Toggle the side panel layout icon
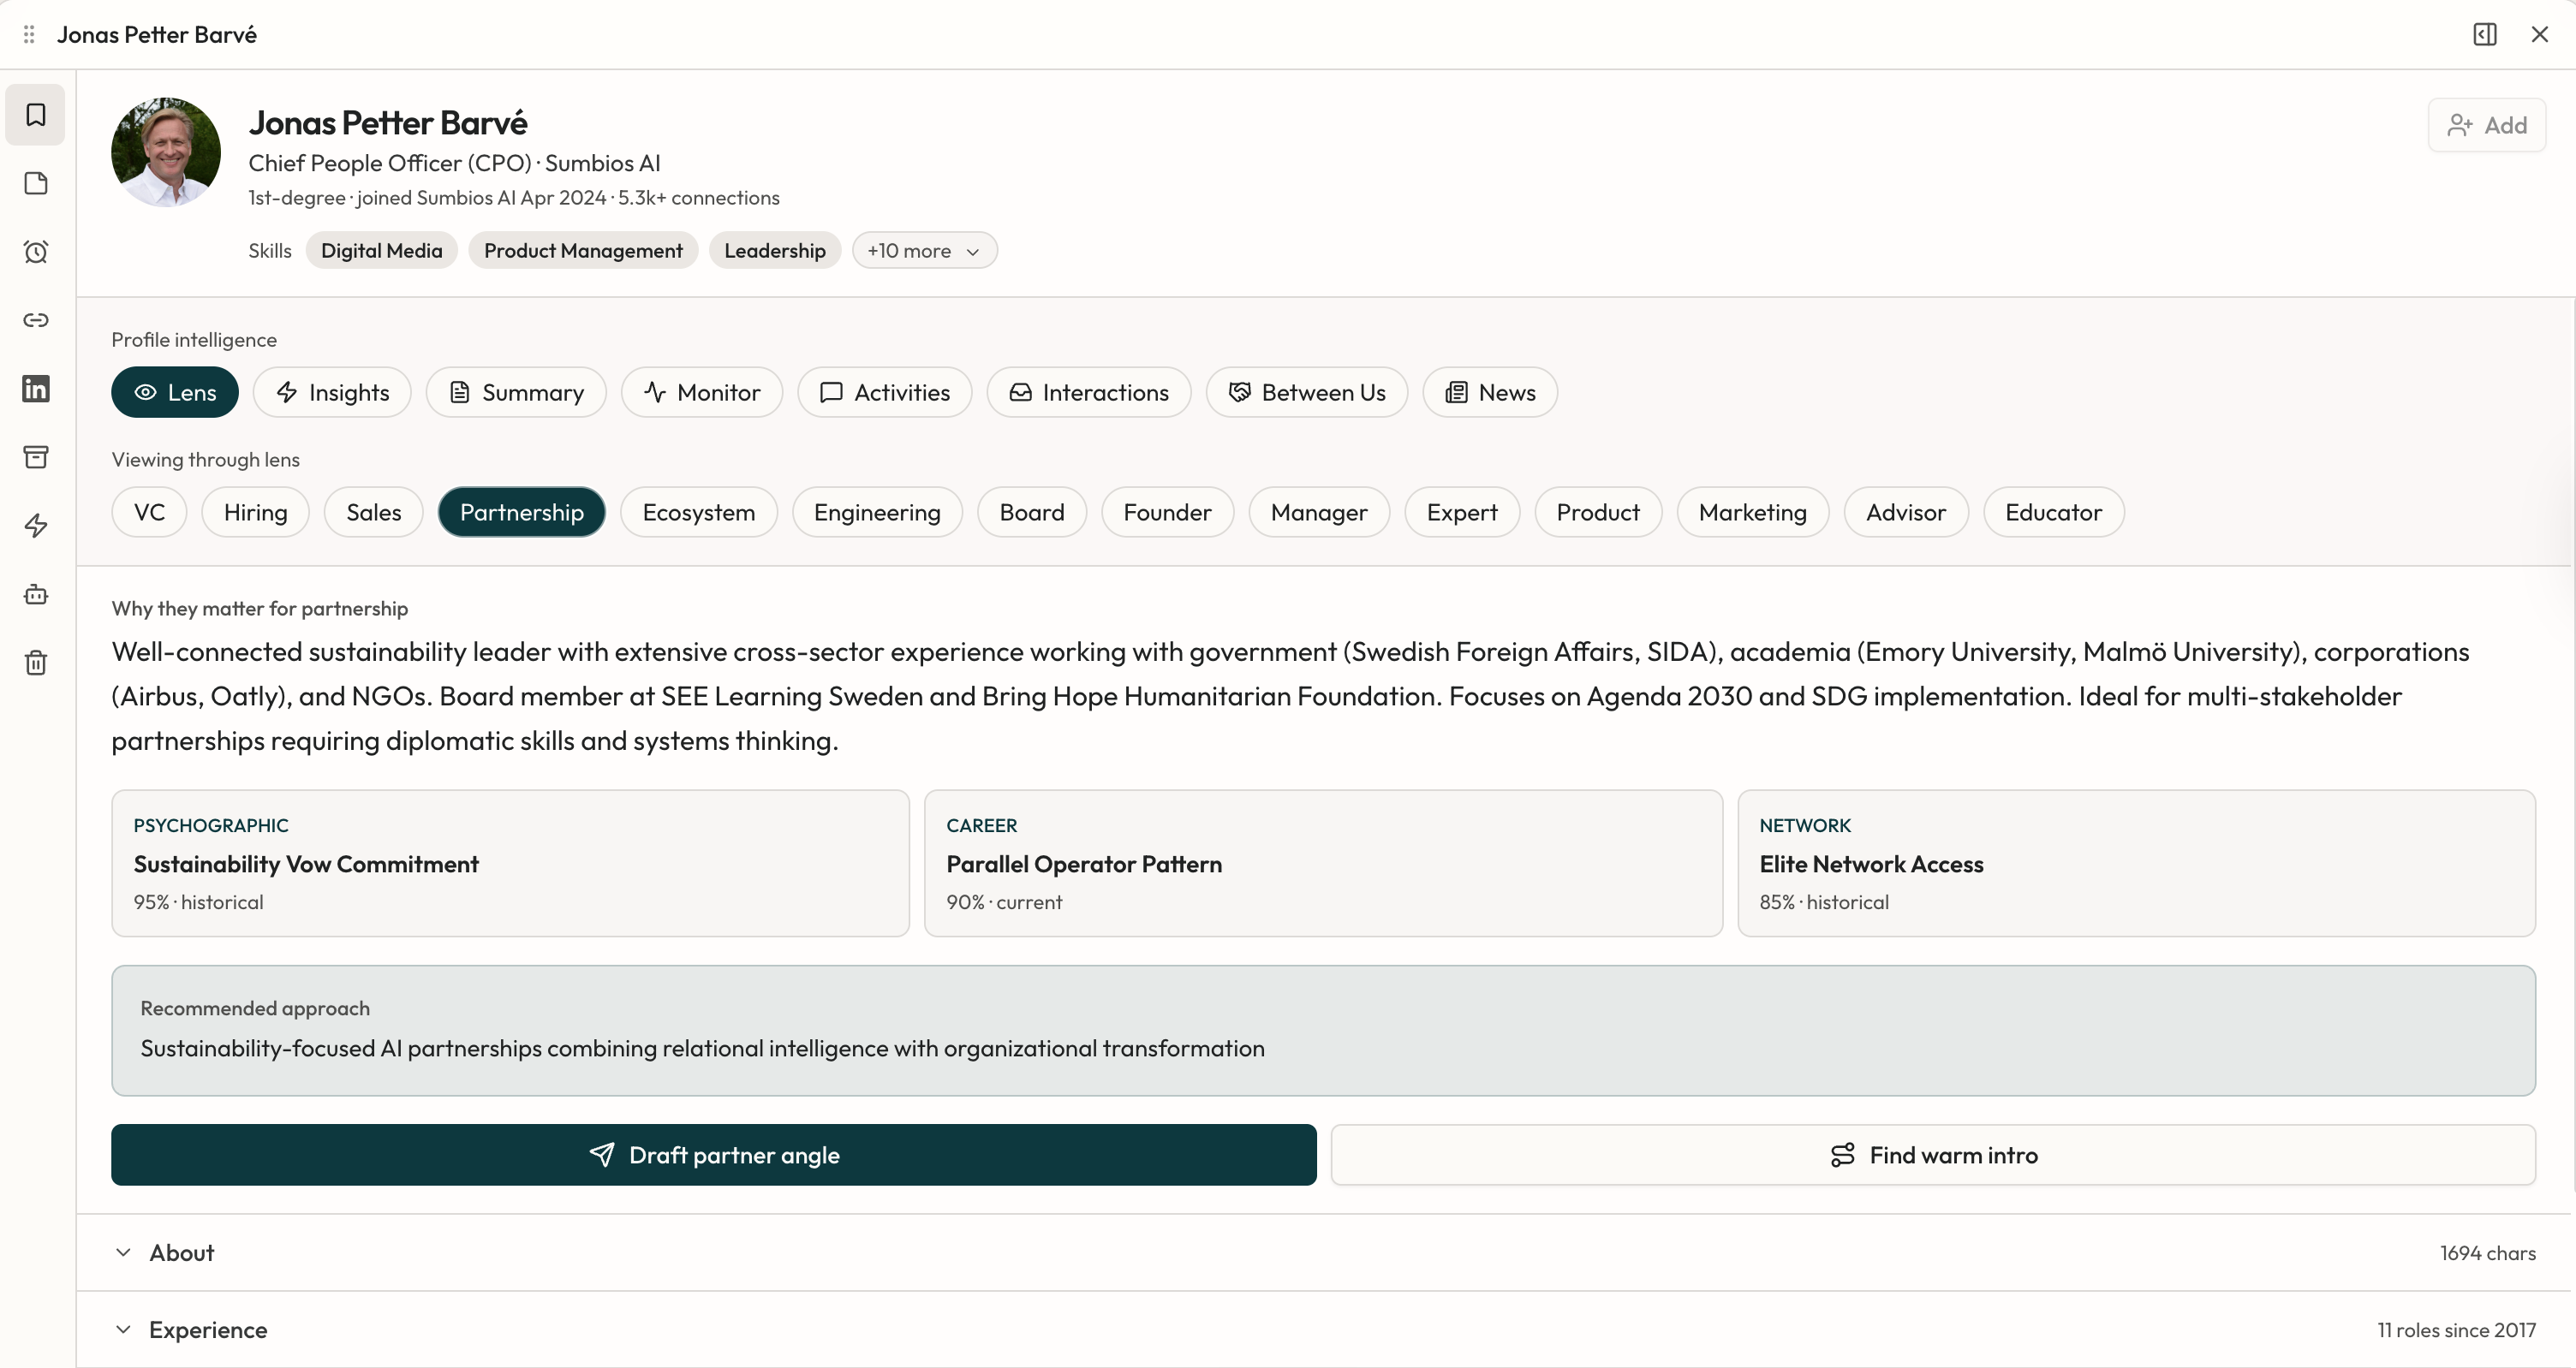 (2485, 34)
